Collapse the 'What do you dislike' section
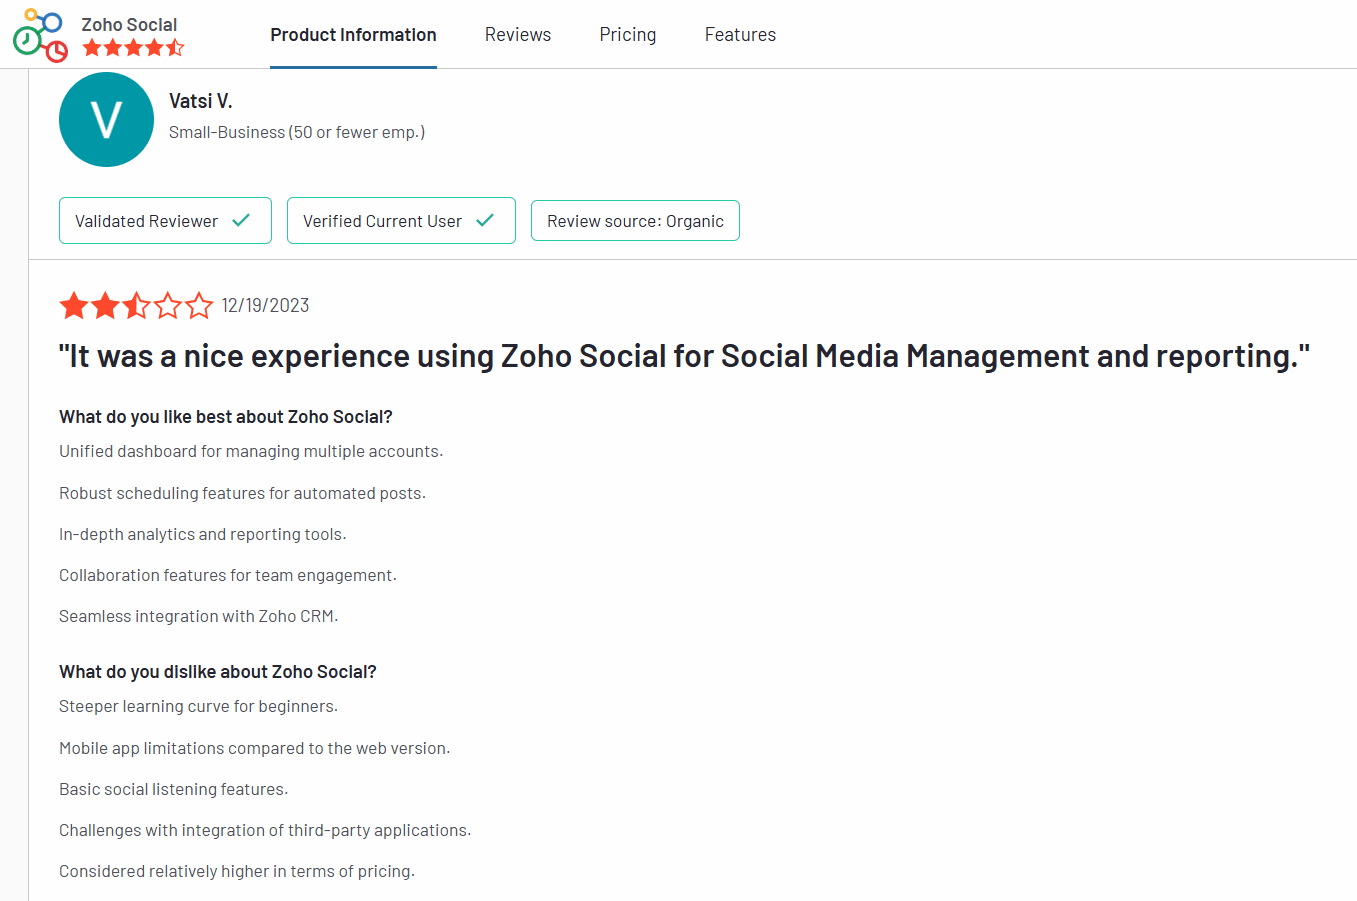Image resolution: width=1357 pixels, height=901 pixels. click(x=217, y=671)
